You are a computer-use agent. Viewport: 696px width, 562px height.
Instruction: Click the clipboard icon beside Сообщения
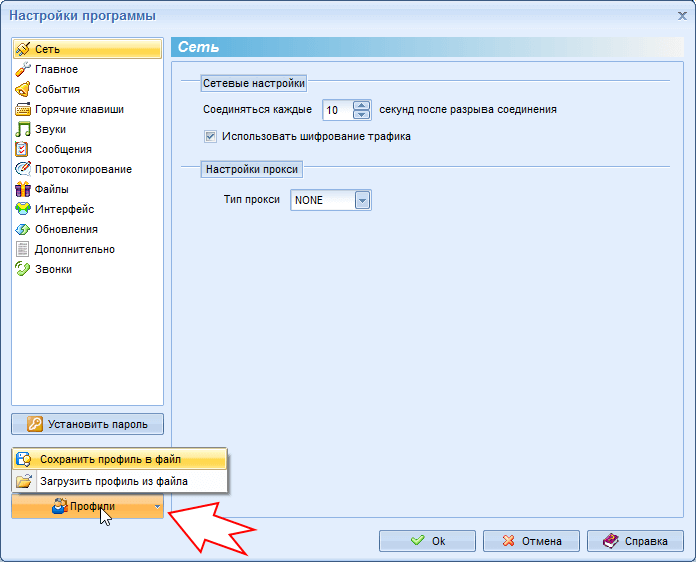click(22, 149)
